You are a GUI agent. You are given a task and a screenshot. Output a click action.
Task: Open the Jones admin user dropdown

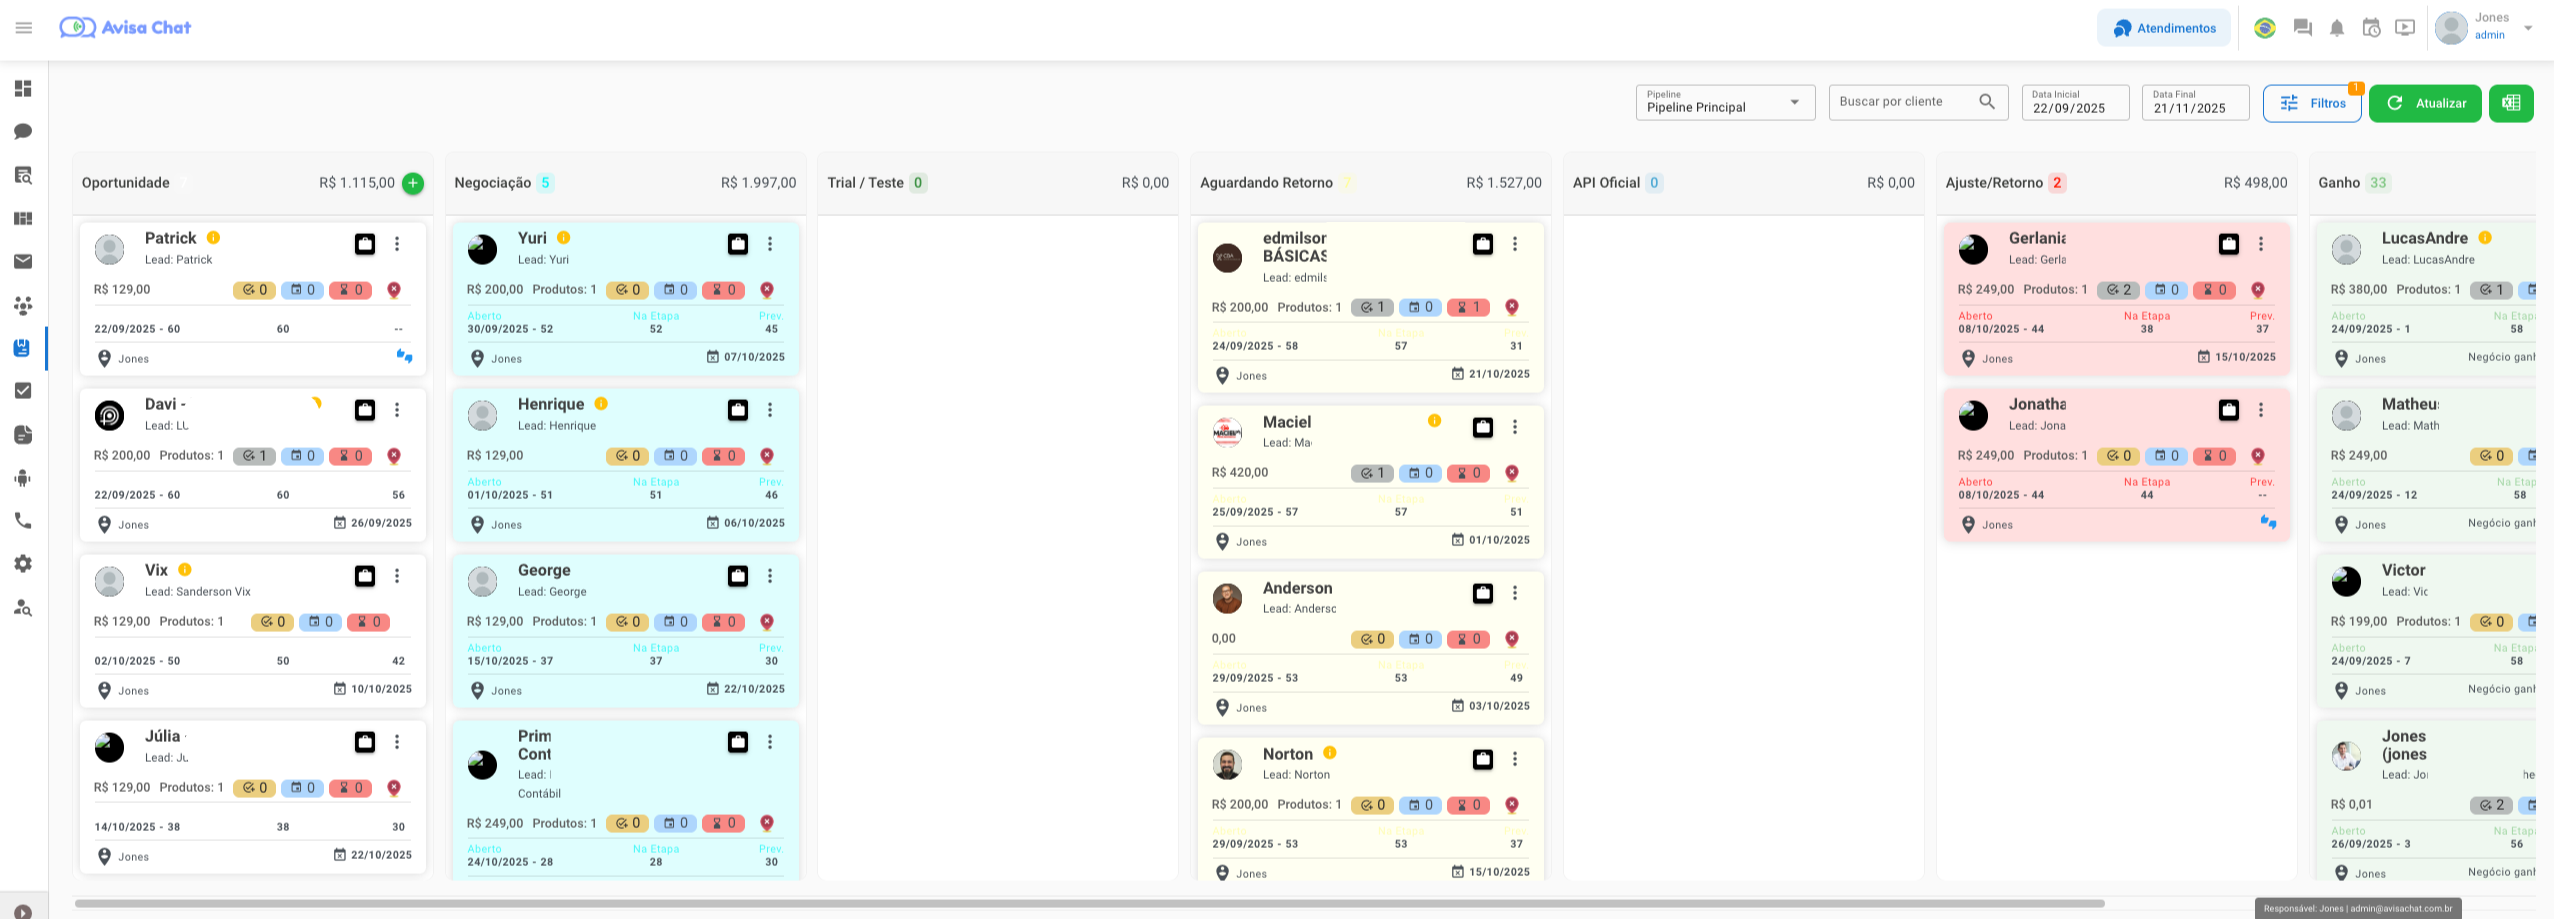click(x=2527, y=28)
